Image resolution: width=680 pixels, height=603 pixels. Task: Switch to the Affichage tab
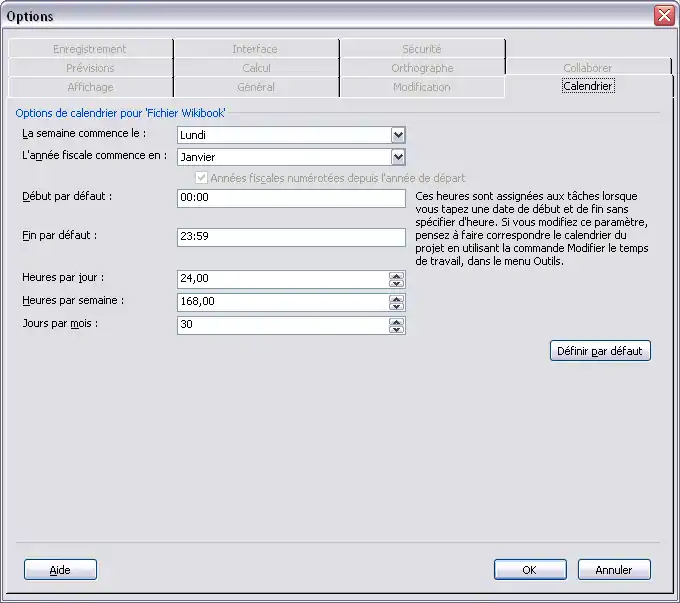coord(90,88)
